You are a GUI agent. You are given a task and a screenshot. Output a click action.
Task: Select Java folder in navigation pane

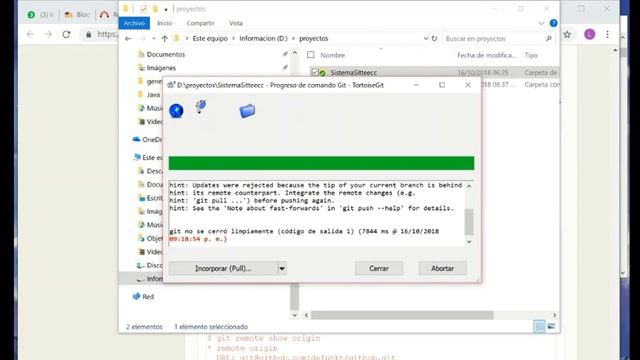[153, 95]
